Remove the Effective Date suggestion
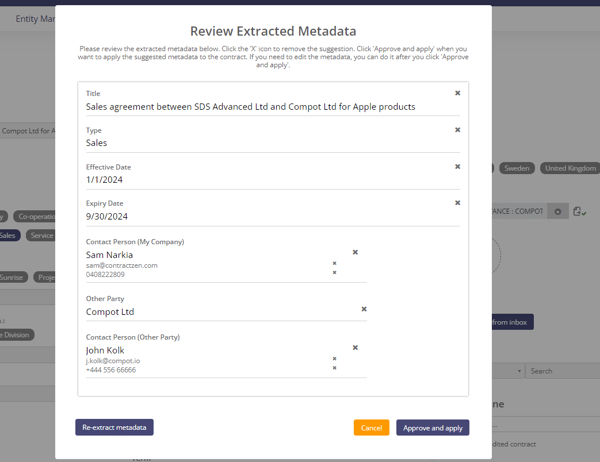 (x=457, y=167)
